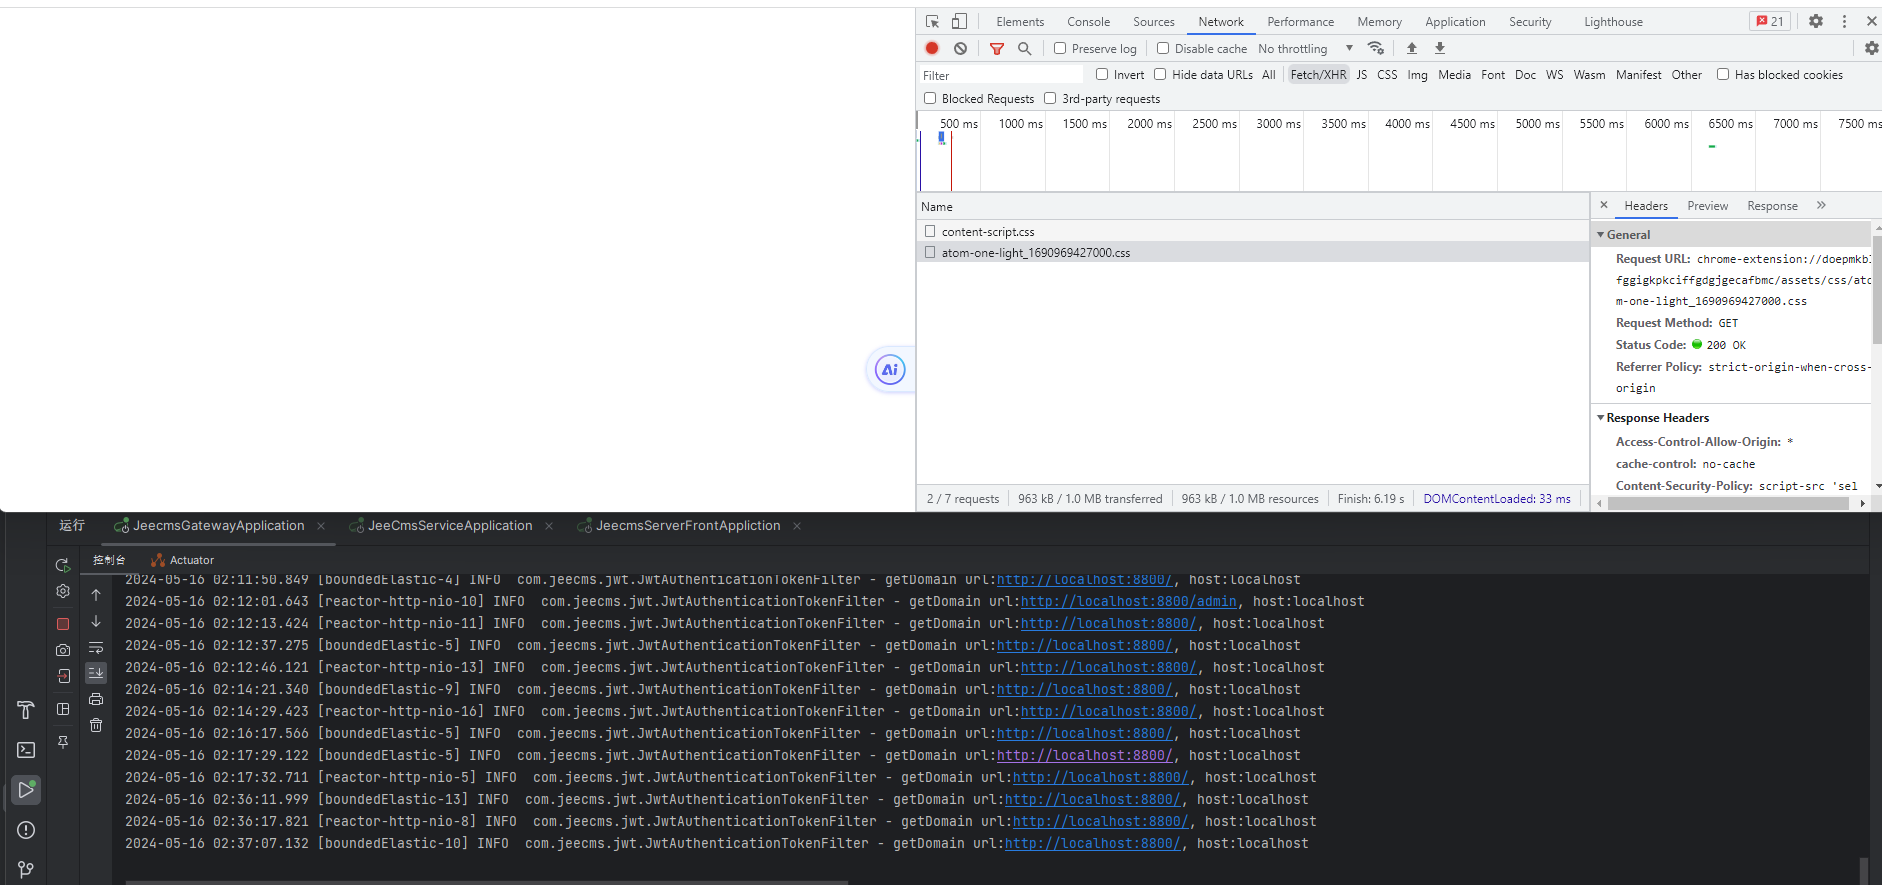Click the network Filter text field
The width and height of the screenshot is (1882, 885).
(x=1000, y=75)
